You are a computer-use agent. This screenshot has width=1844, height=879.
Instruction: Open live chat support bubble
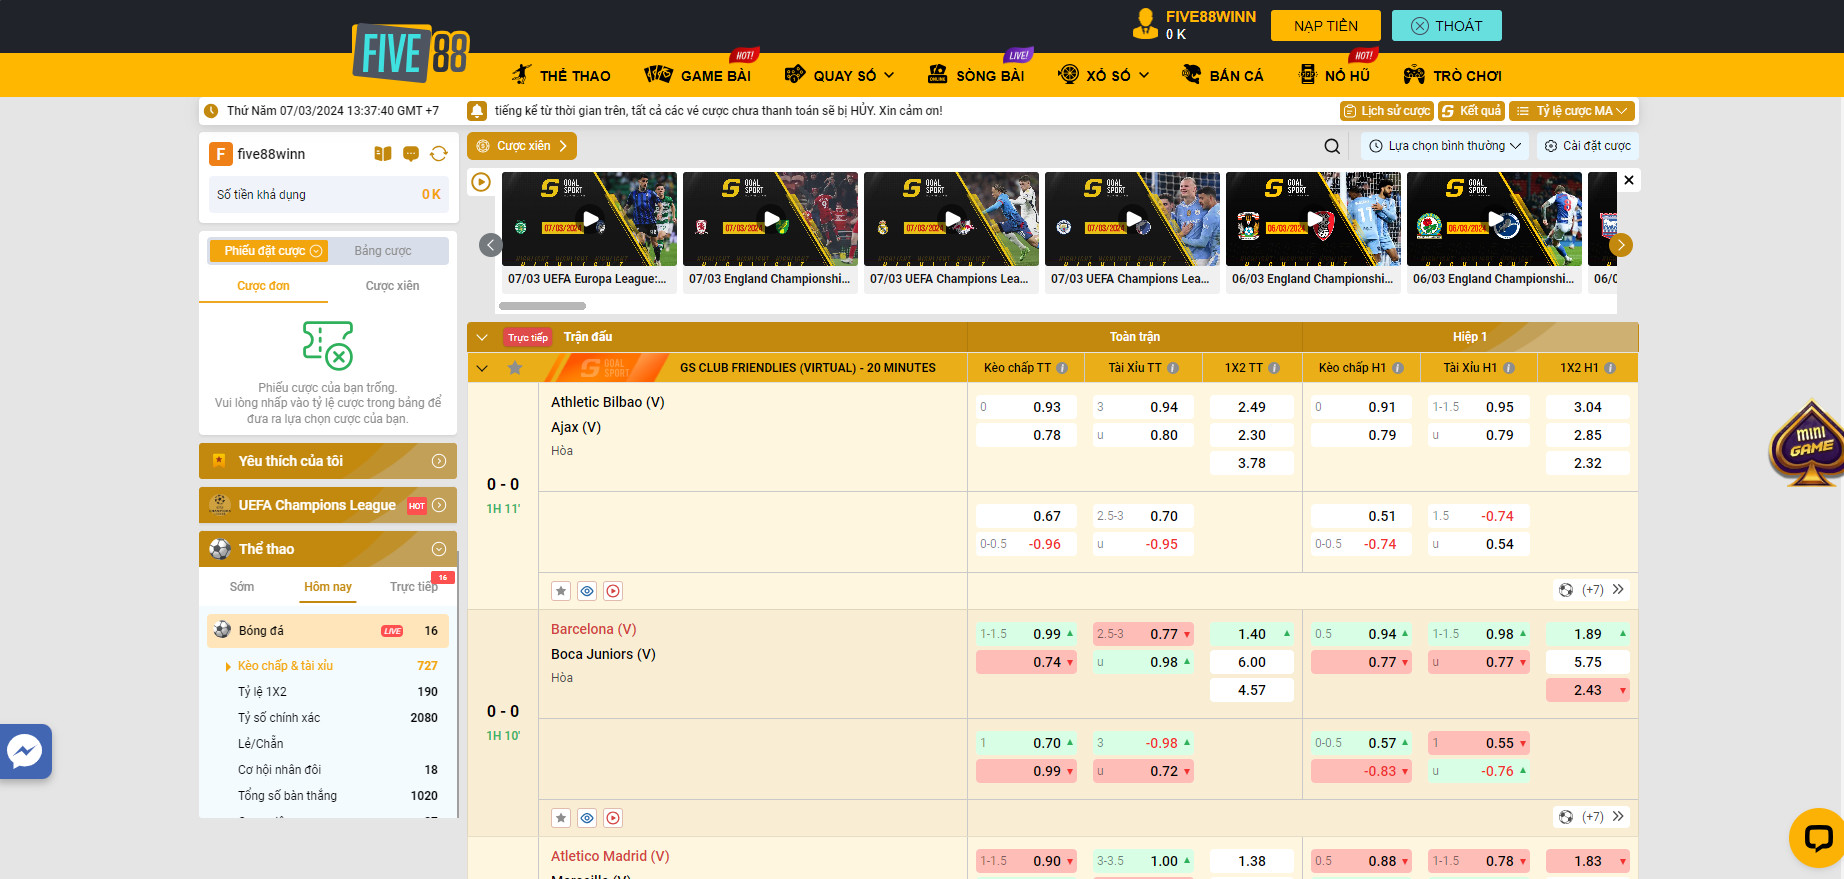(1817, 837)
